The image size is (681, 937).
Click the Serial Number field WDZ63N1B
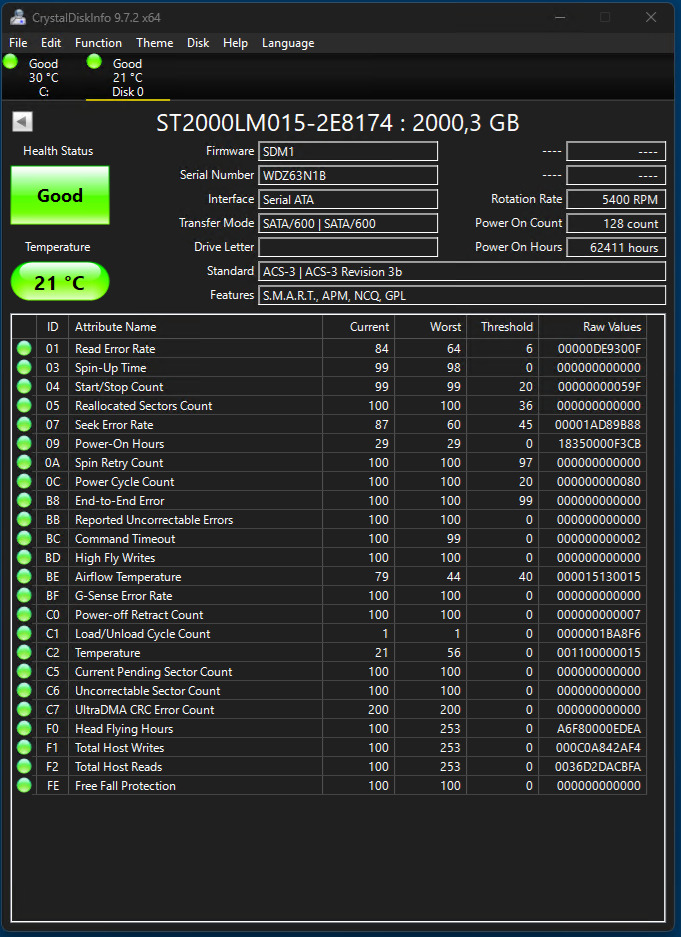[348, 175]
